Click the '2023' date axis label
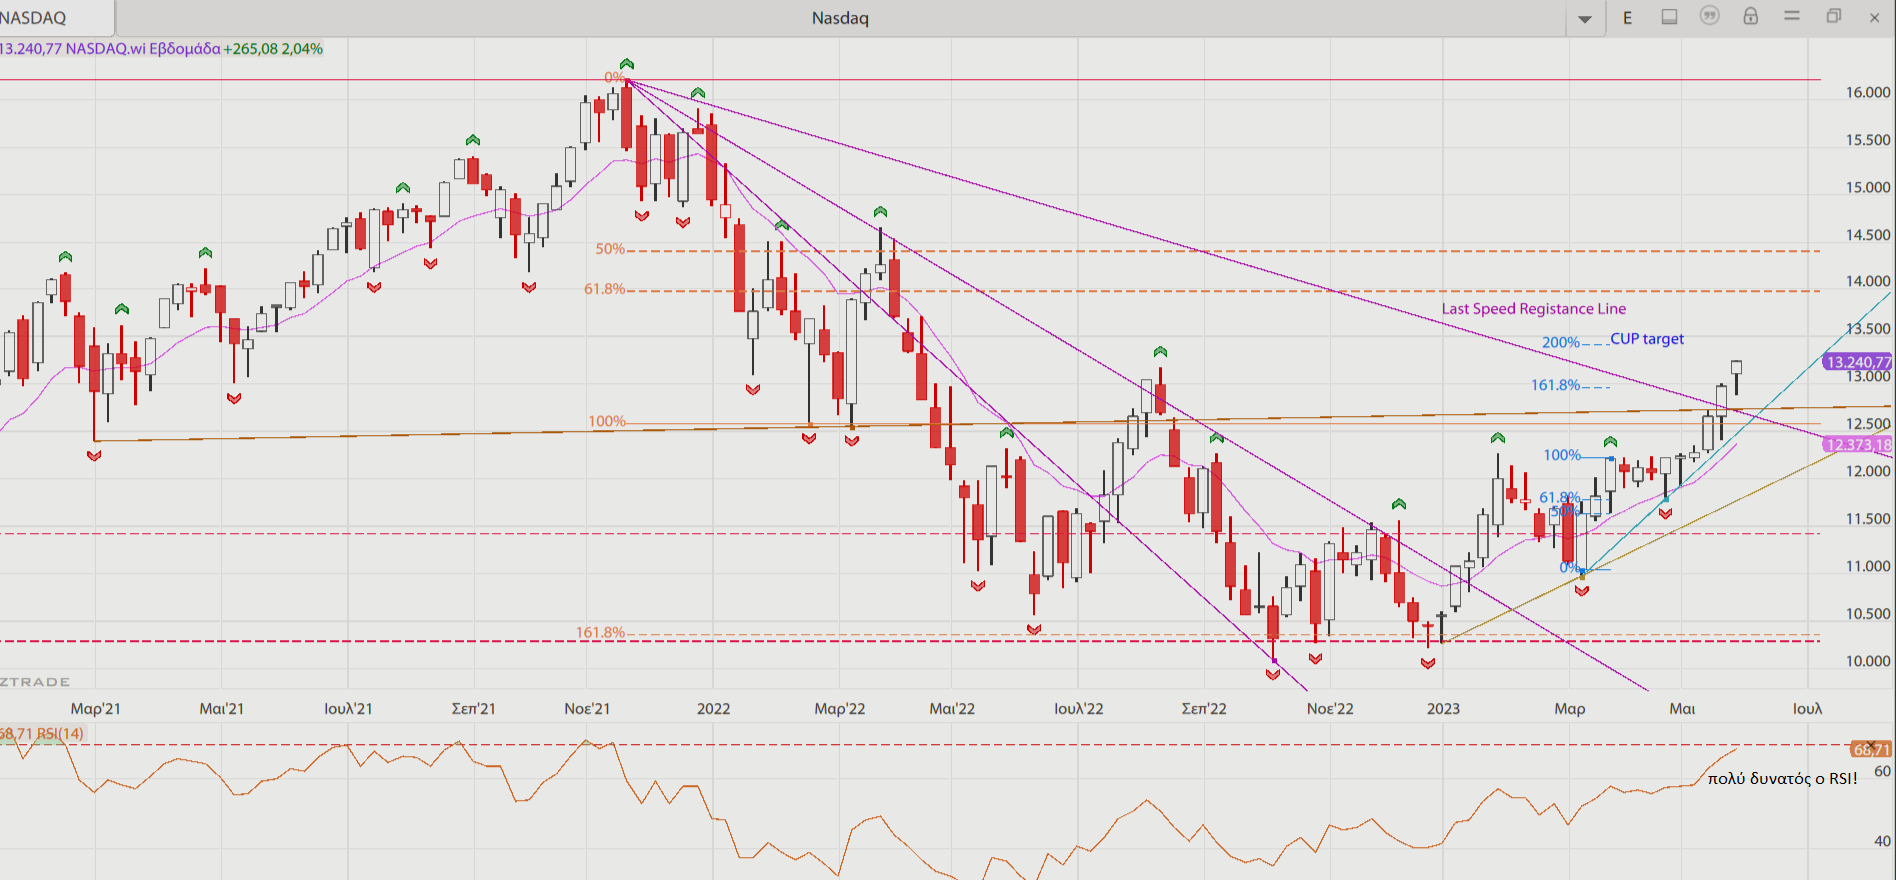Screen dimensions: 1896x880 (x=1443, y=708)
